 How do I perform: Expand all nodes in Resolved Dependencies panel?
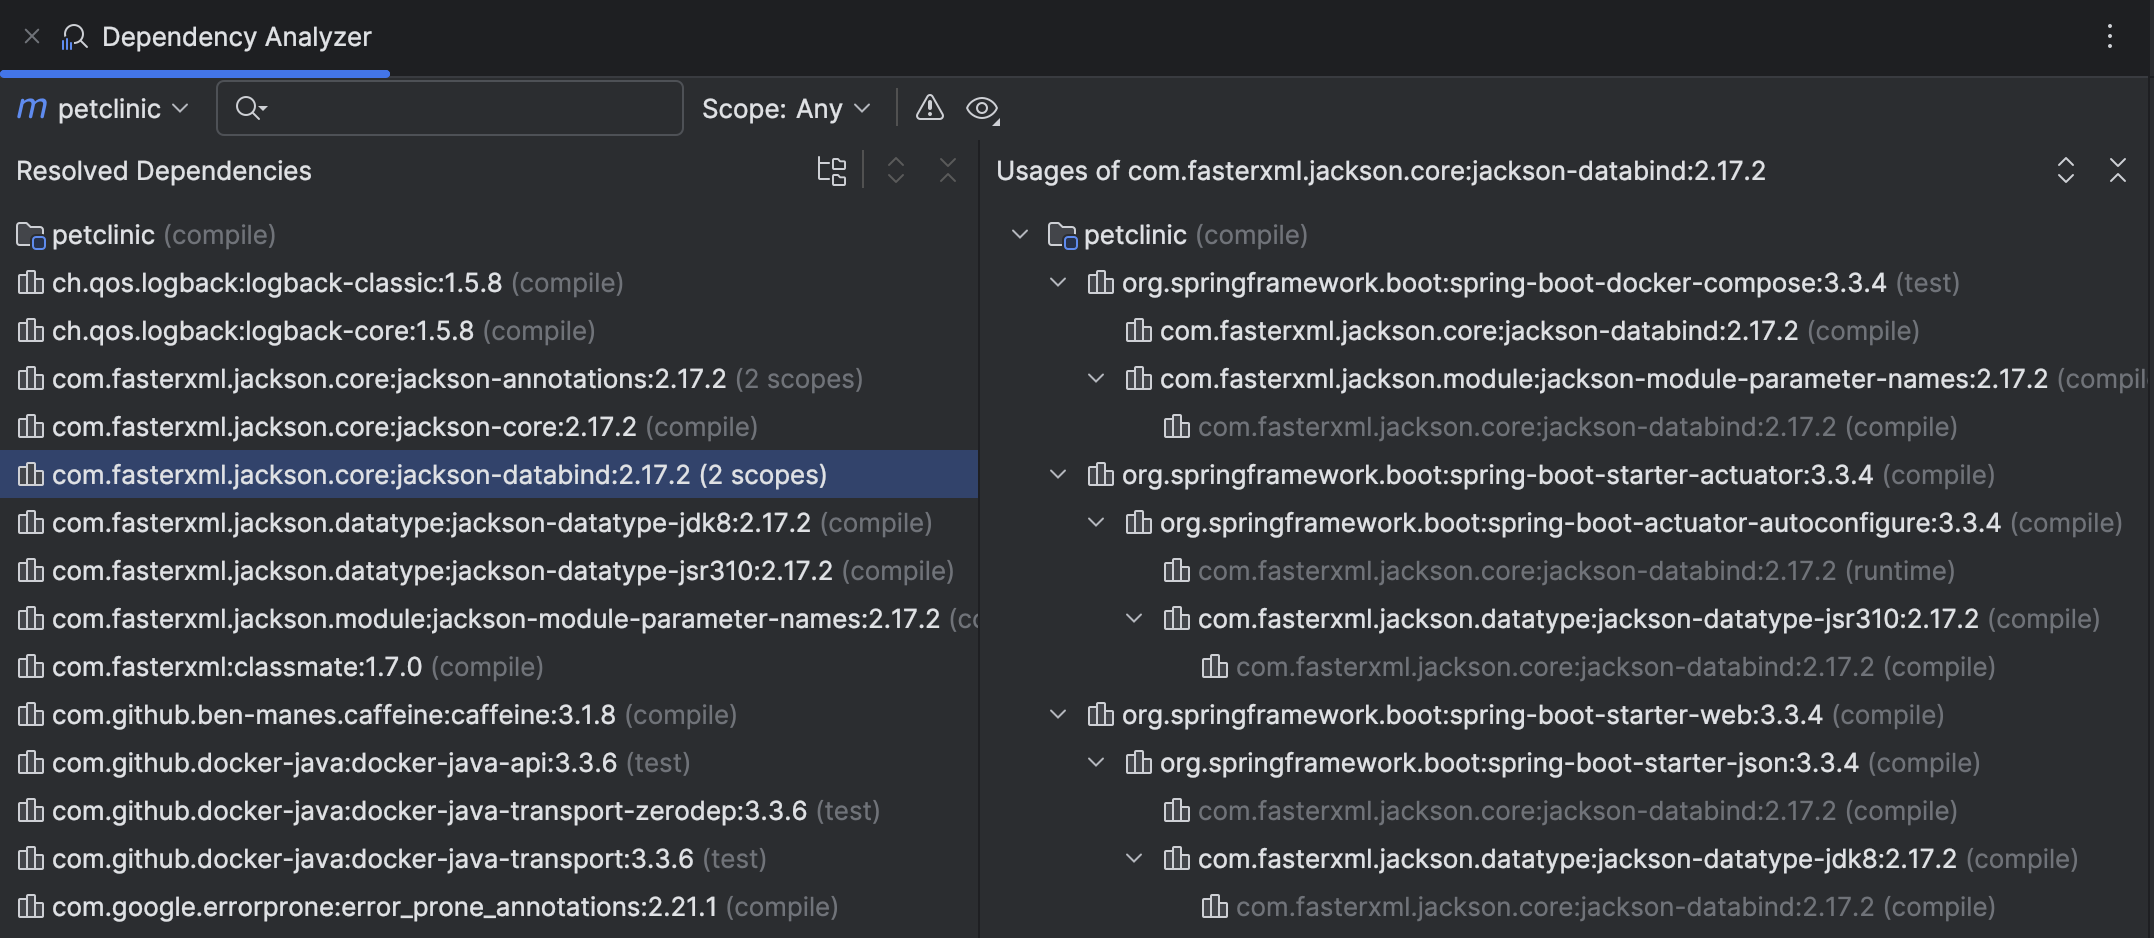click(895, 170)
